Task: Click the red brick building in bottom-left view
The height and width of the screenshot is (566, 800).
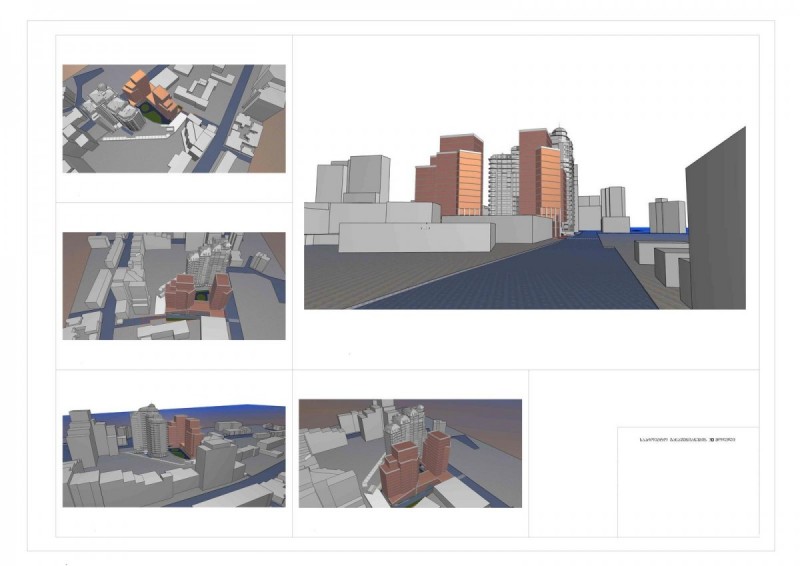Action: [185, 434]
